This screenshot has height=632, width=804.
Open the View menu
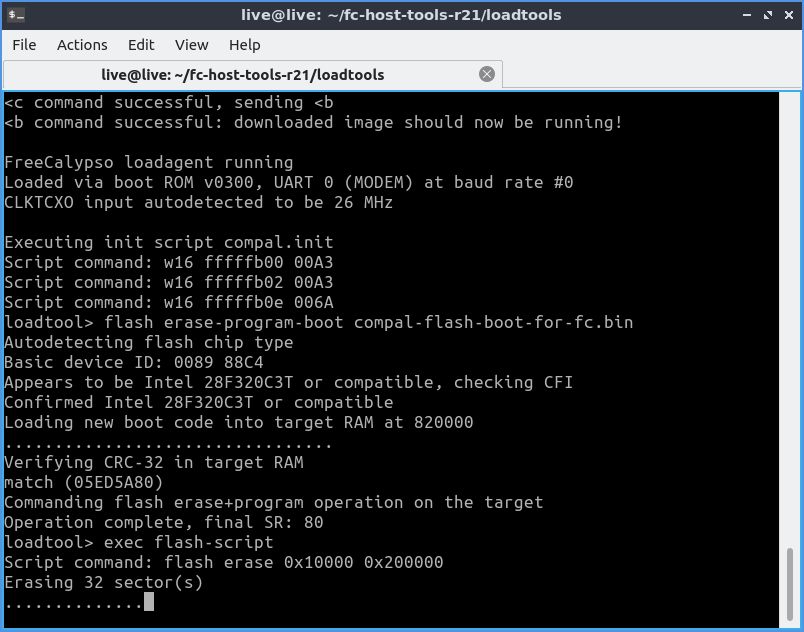pos(191,45)
